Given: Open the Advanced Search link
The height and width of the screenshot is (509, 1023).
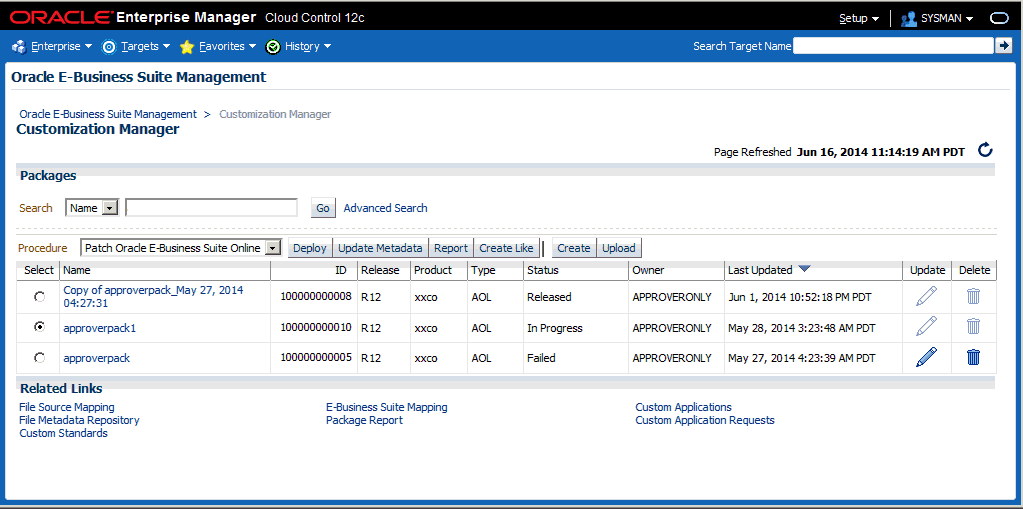Looking at the screenshot, I should (386, 208).
